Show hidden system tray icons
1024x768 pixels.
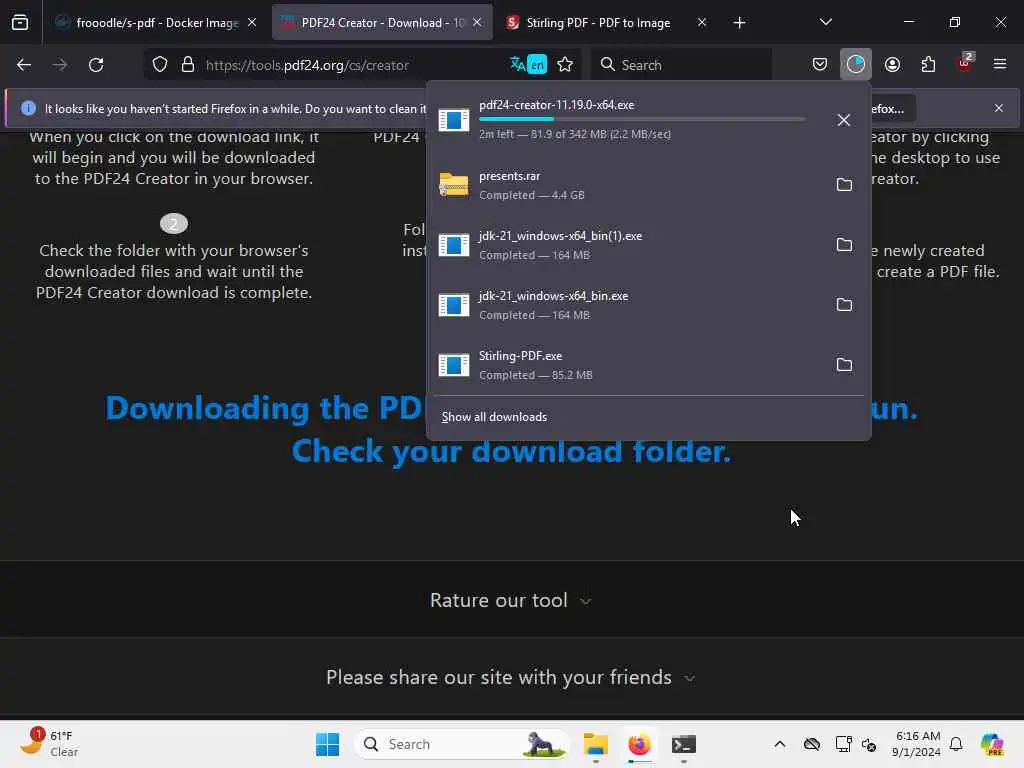tap(780, 744)
